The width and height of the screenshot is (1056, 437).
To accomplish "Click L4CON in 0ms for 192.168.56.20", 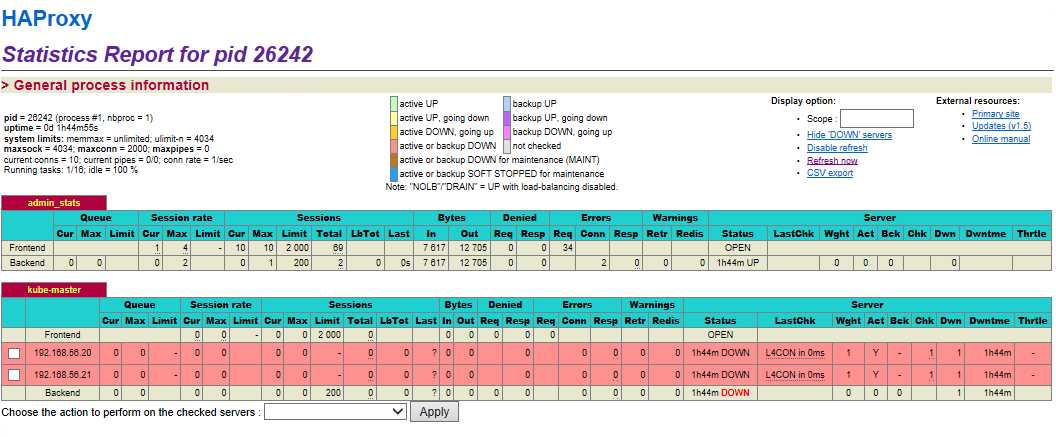I will pos(795,354).
